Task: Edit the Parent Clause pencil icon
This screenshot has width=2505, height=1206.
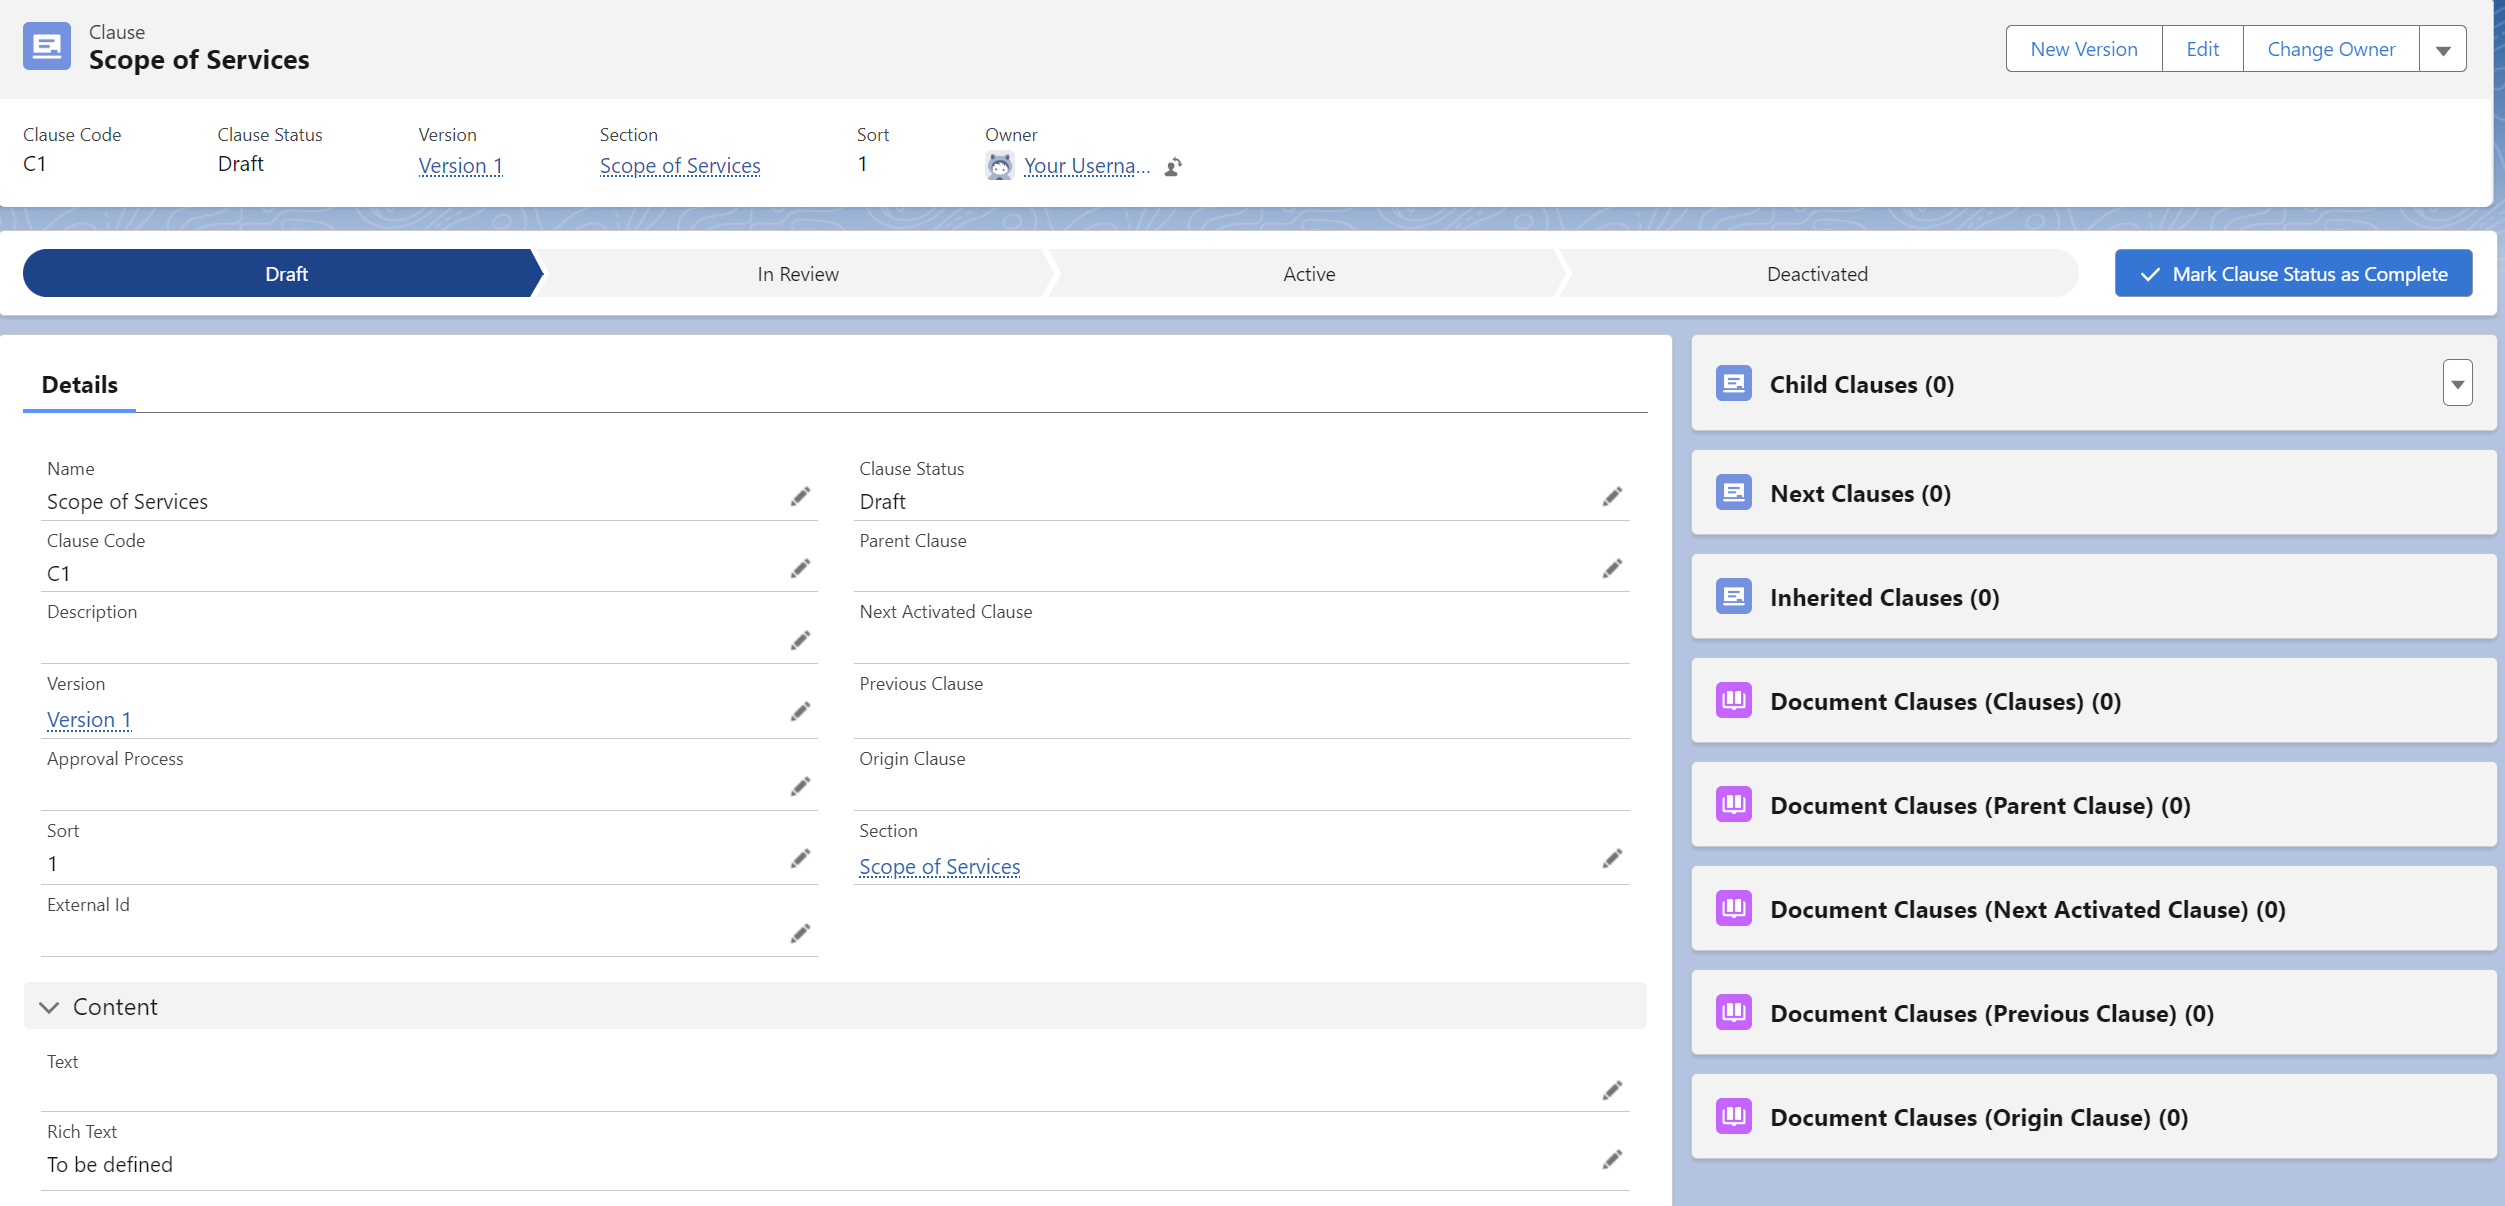Action: pos(1612,569)
